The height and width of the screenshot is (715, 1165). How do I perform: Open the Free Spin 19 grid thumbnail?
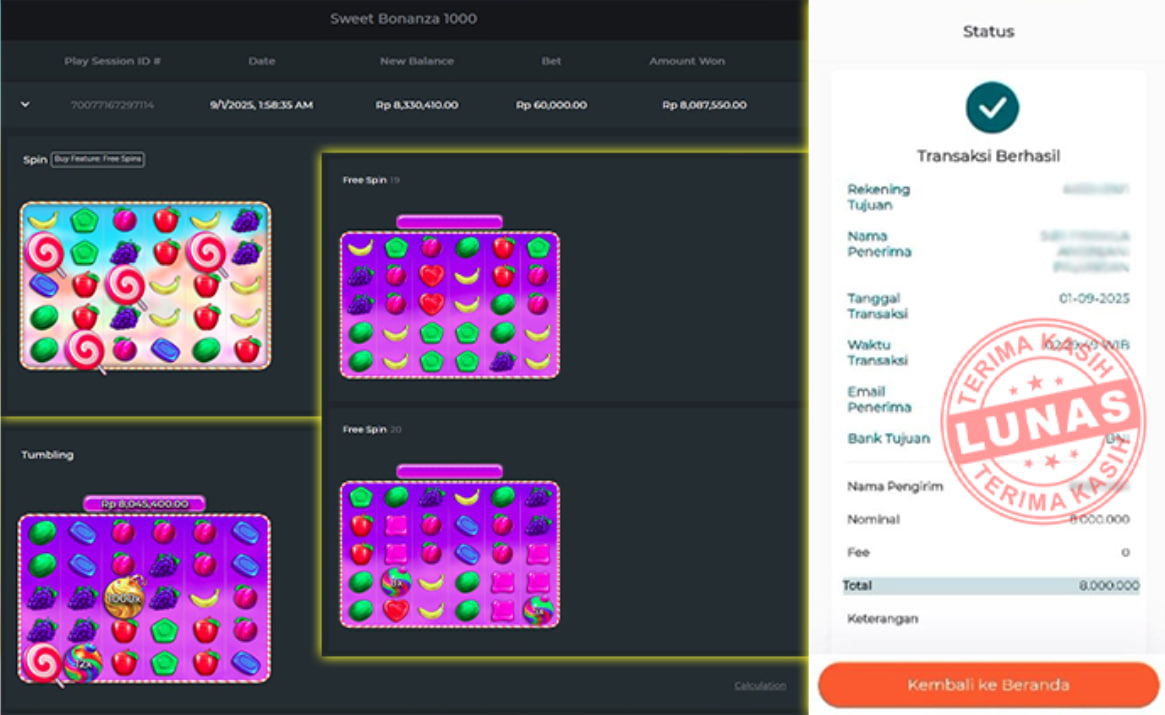(x=450, y=305)
